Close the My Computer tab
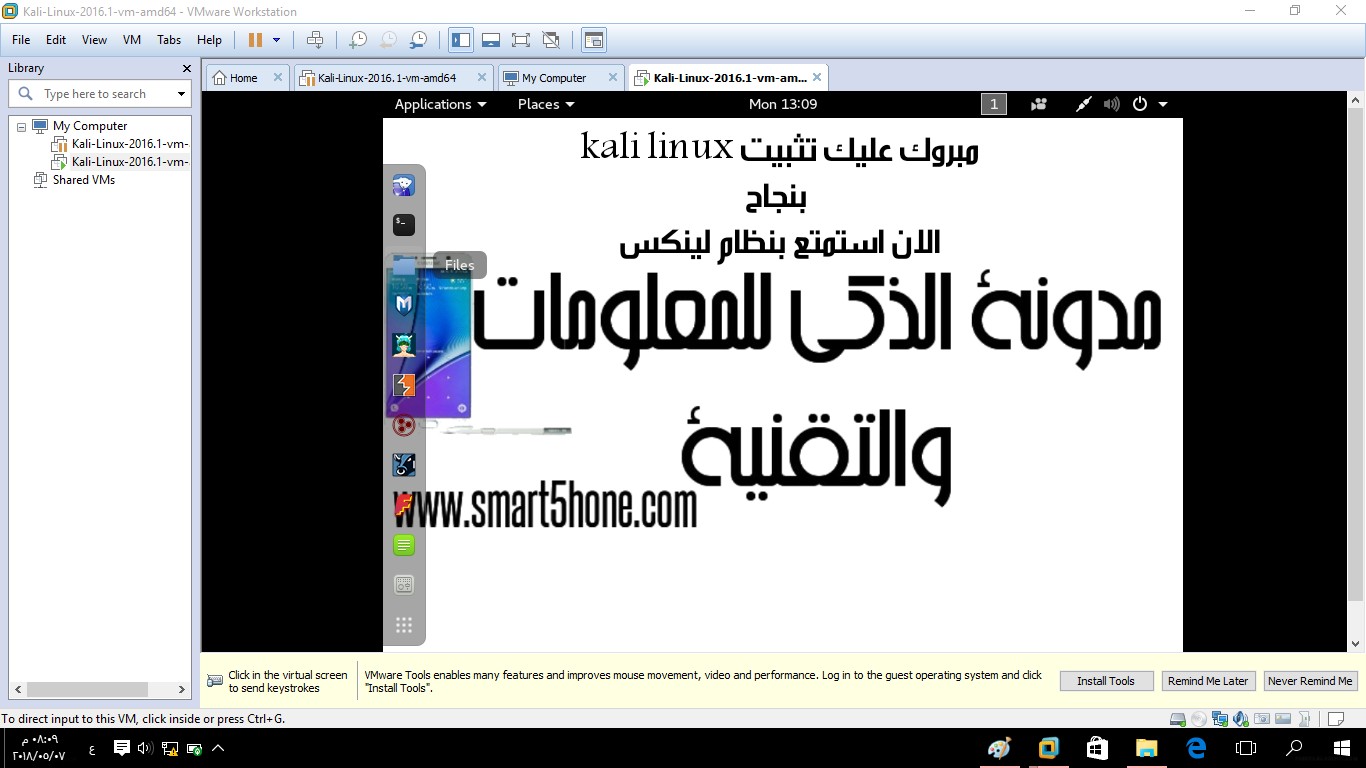Viewport: 1366px width, 768px height. (x=611, y=77)
